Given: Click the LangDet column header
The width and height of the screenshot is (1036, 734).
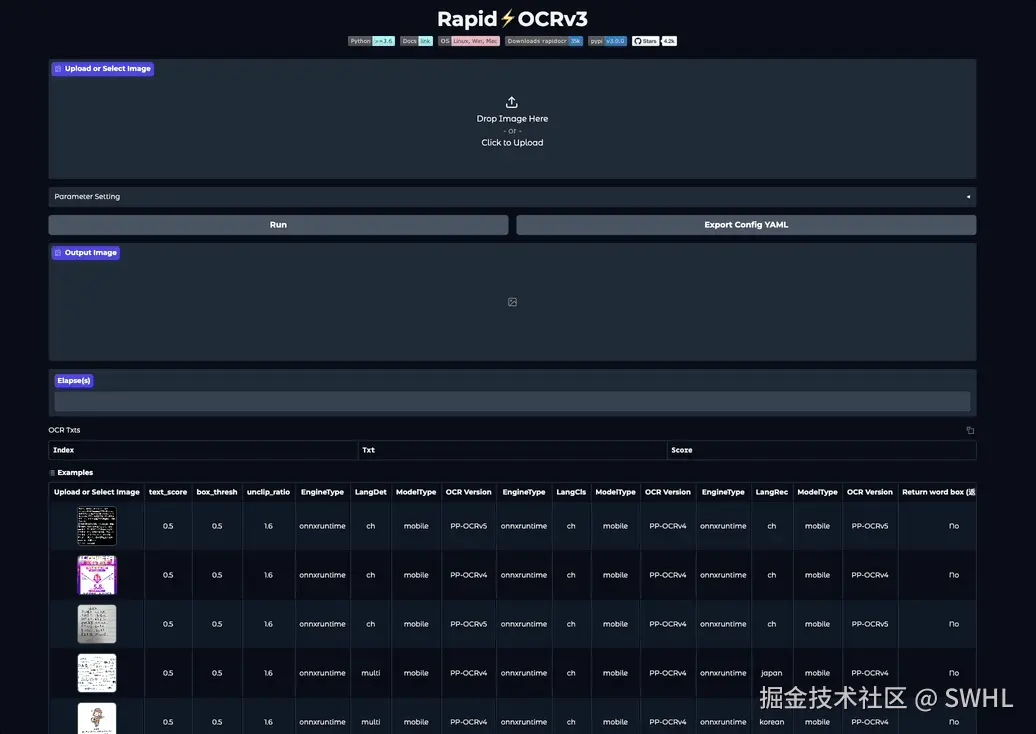Looking at the screenshot, I should (x=371, y=492).
